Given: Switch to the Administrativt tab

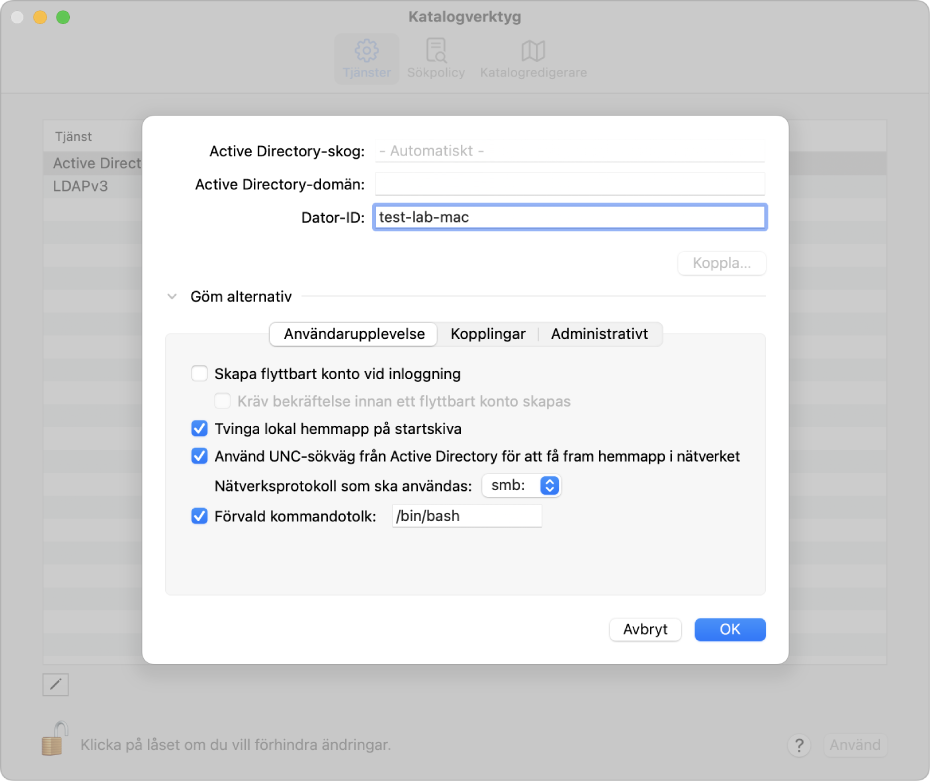Looking at the screenshot, I should click(599, 334).
